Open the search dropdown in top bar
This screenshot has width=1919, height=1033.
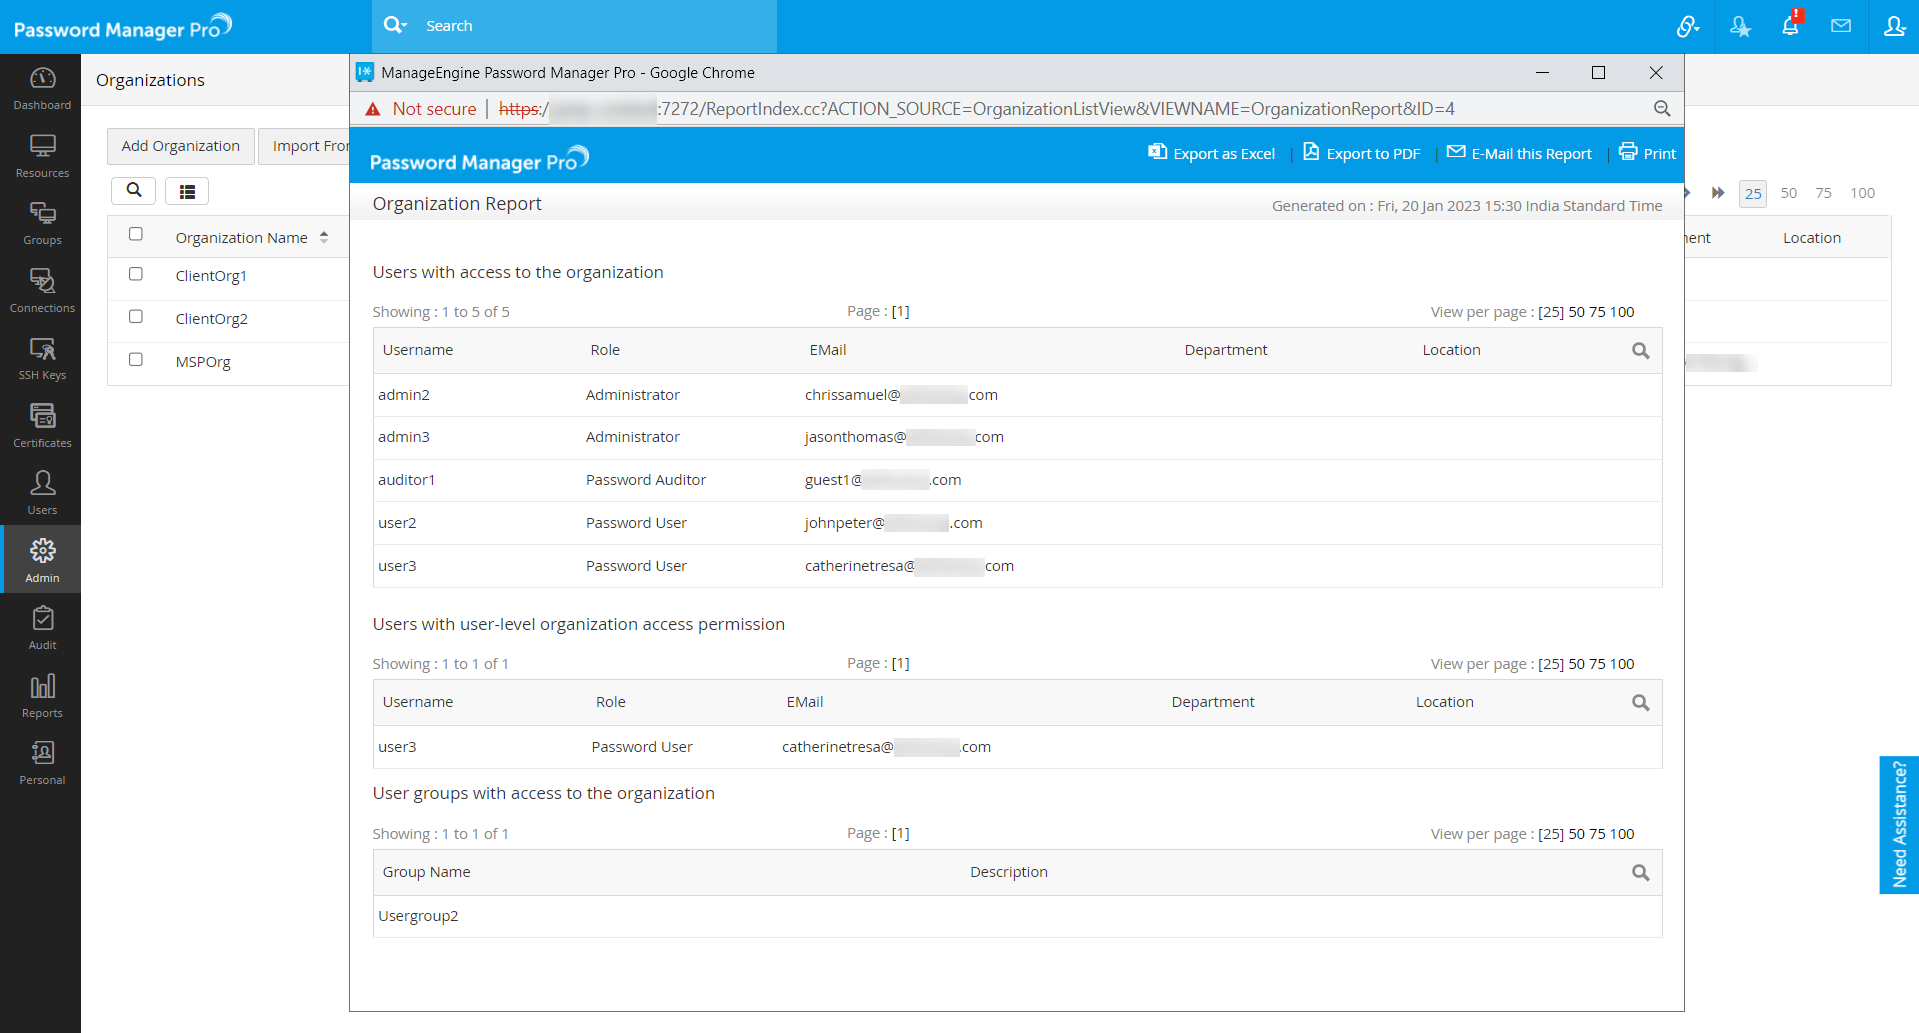(395, 26)
